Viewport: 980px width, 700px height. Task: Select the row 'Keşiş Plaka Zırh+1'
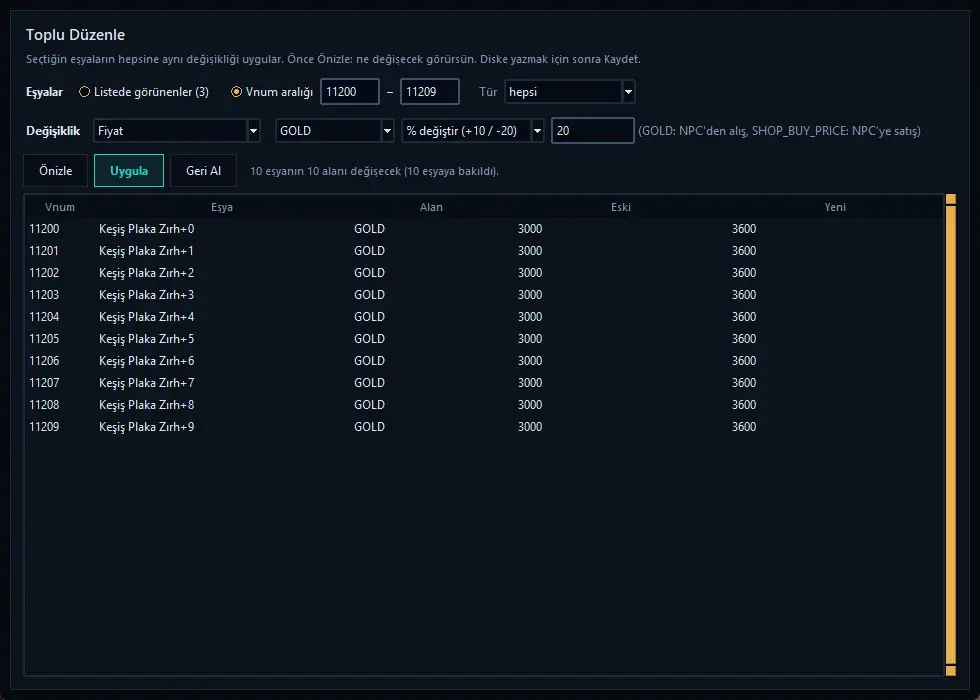pyautogui.click(x=484, y=251)
